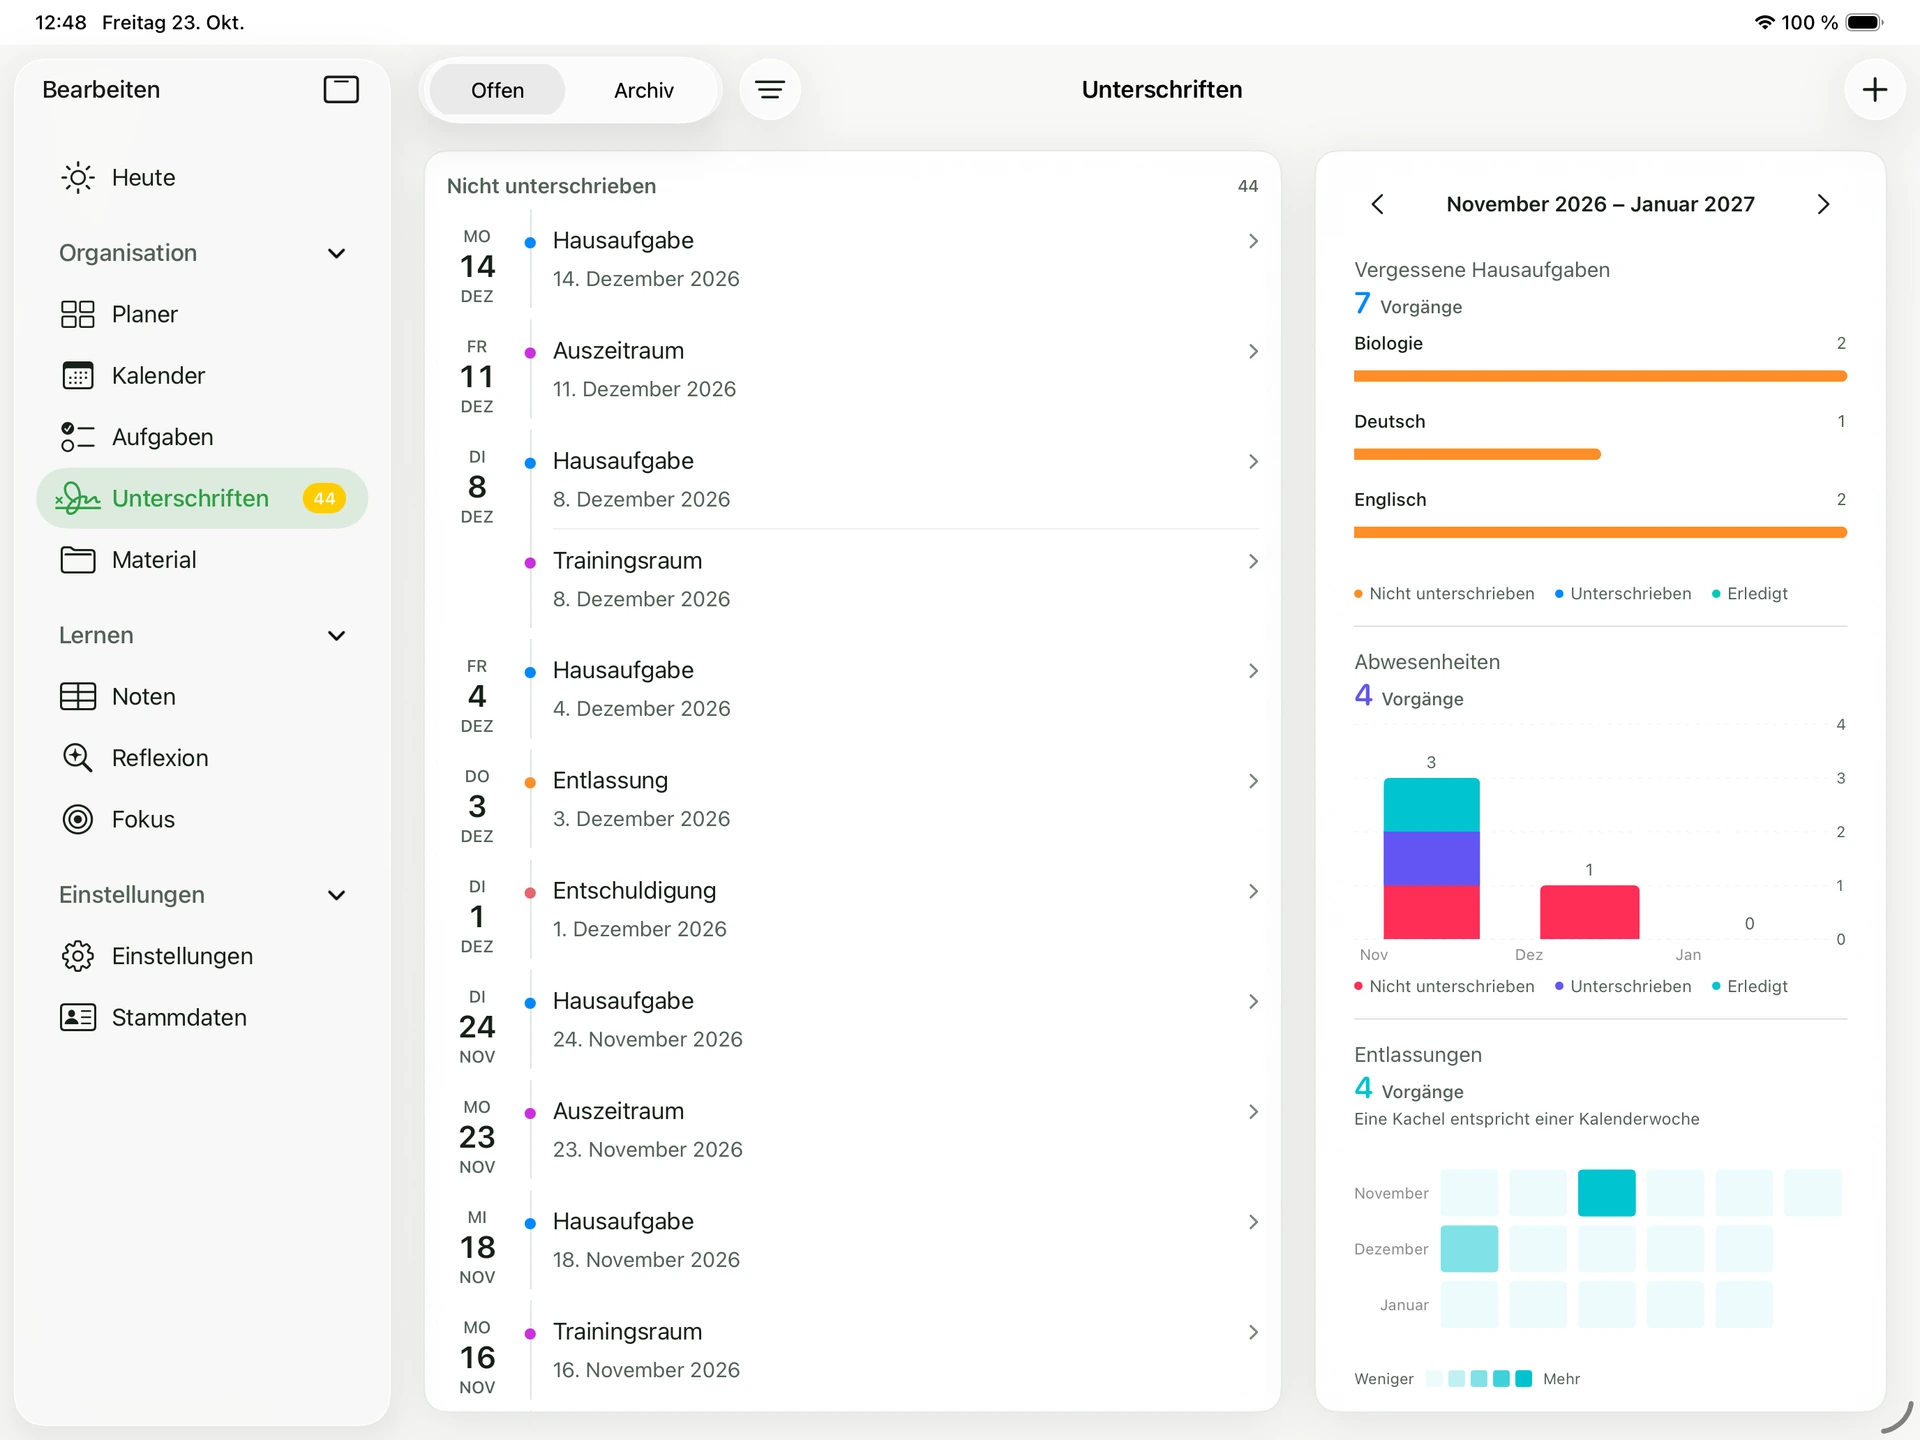Tap the Wi-Fi icon in status bar
Image resolution: width=1920 pixels, height=1440 pixels.
pyautogui.click(x=1765, y=22)
